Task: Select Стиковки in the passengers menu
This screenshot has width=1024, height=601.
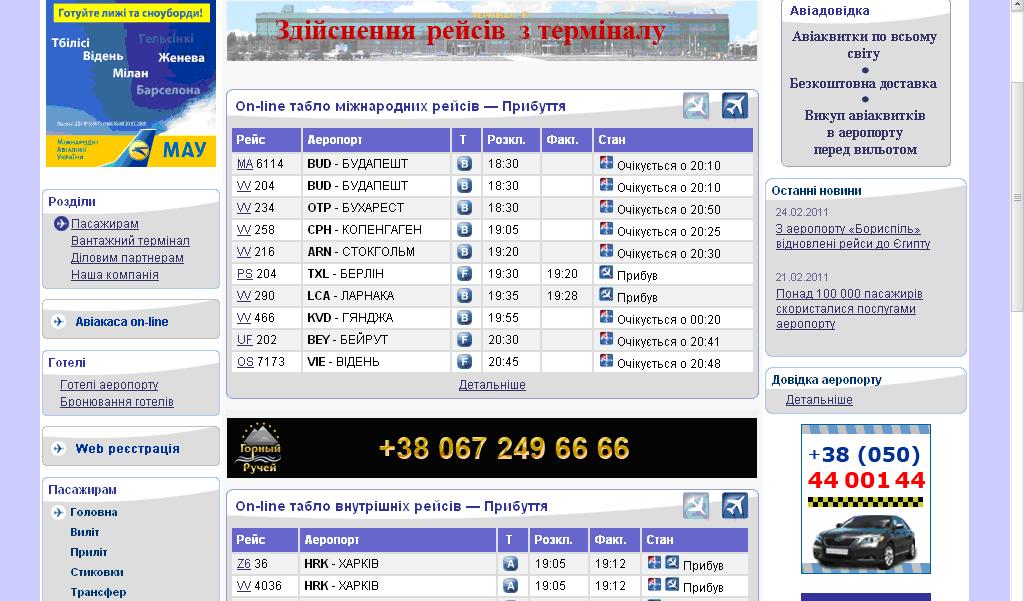Action: tap(96, 572)
